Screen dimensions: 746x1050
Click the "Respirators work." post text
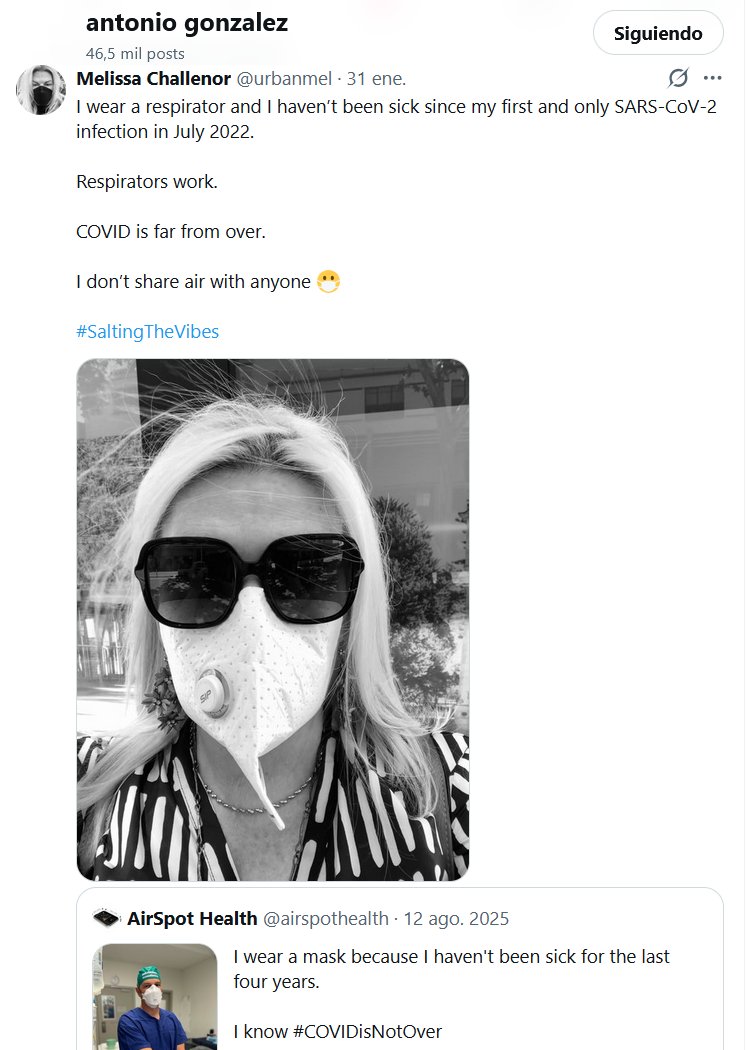point(147,182)
